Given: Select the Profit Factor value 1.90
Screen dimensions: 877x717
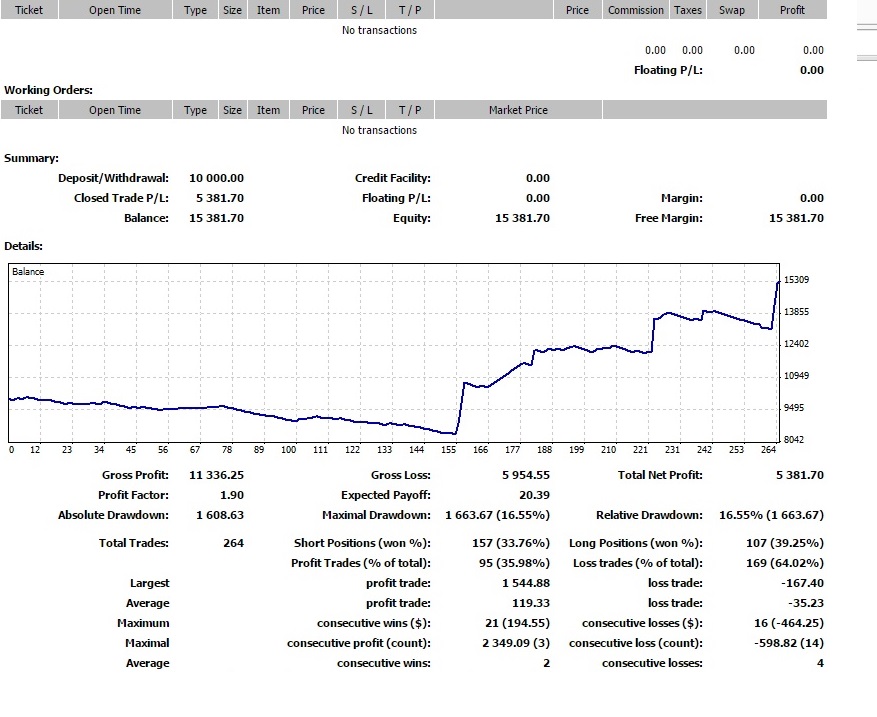Looking at the screenshot, I should [231, 495].
